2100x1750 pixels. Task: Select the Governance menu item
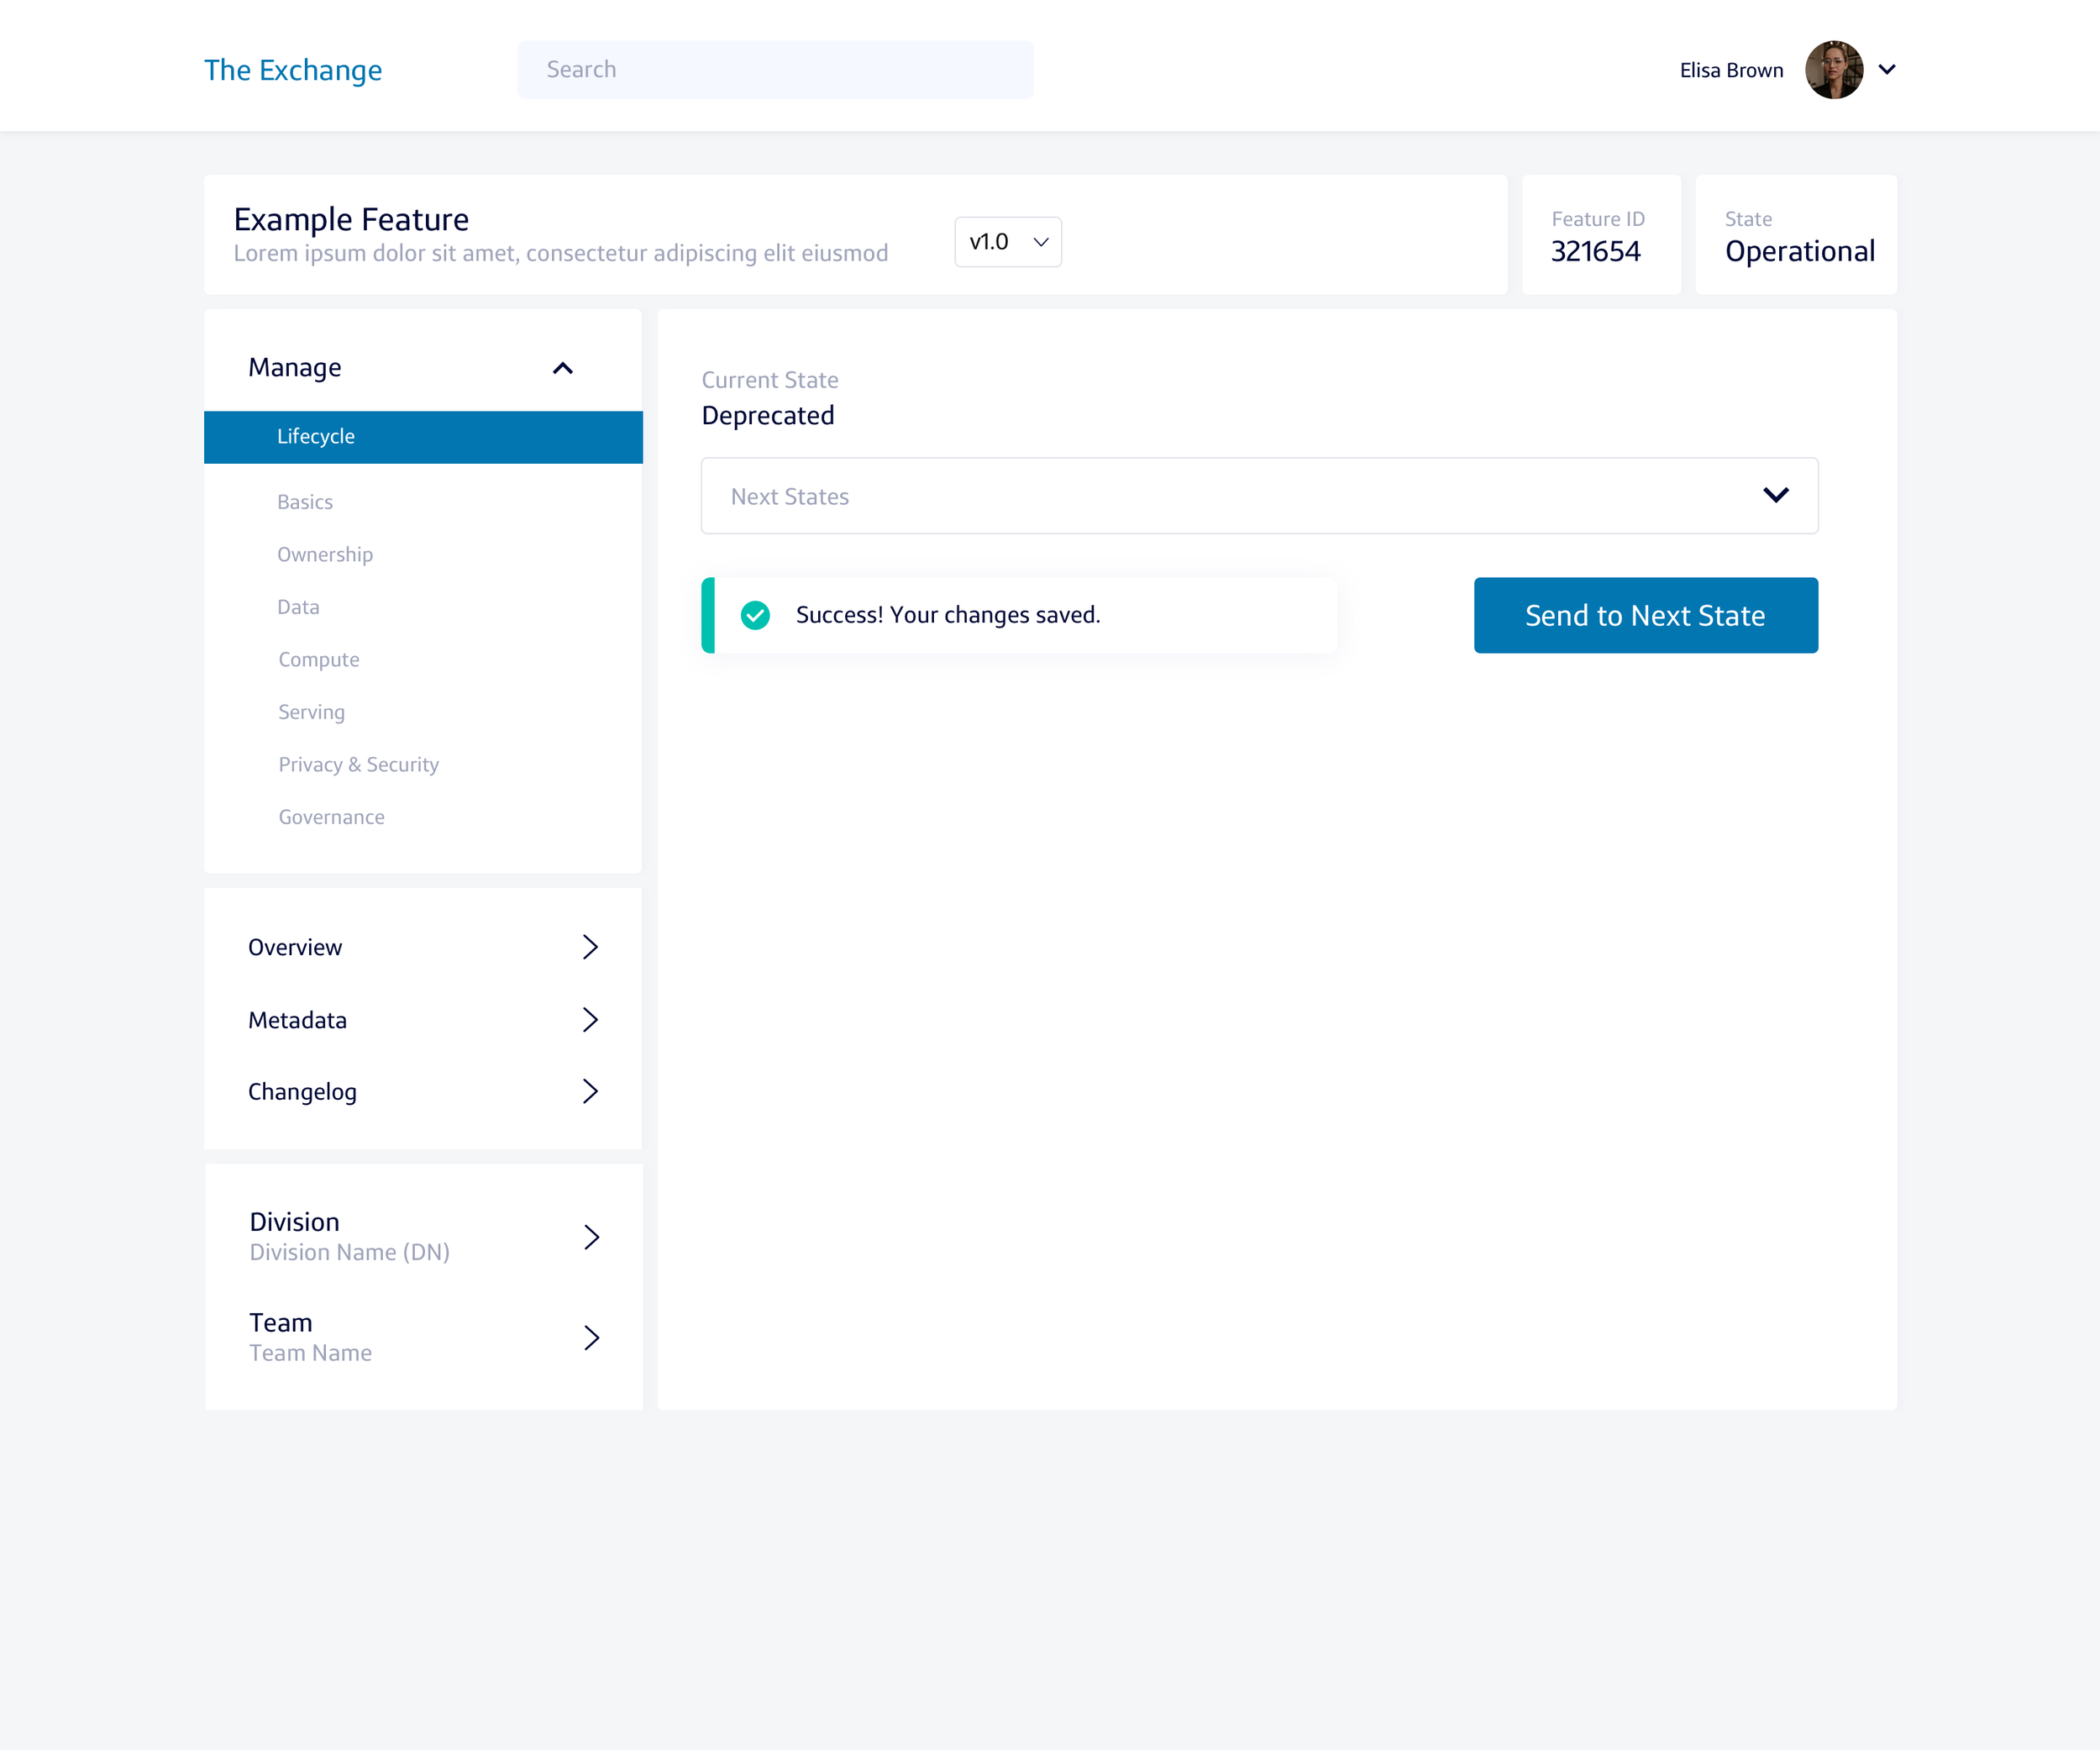pos(331,817)
